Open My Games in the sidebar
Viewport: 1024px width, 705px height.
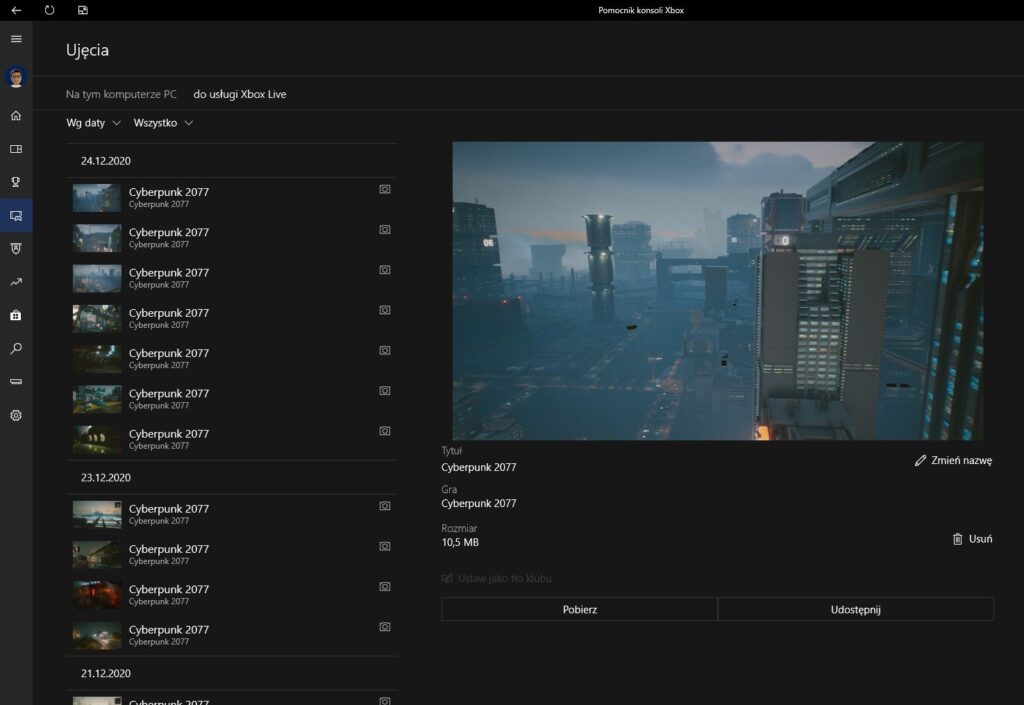coord(16,149)
